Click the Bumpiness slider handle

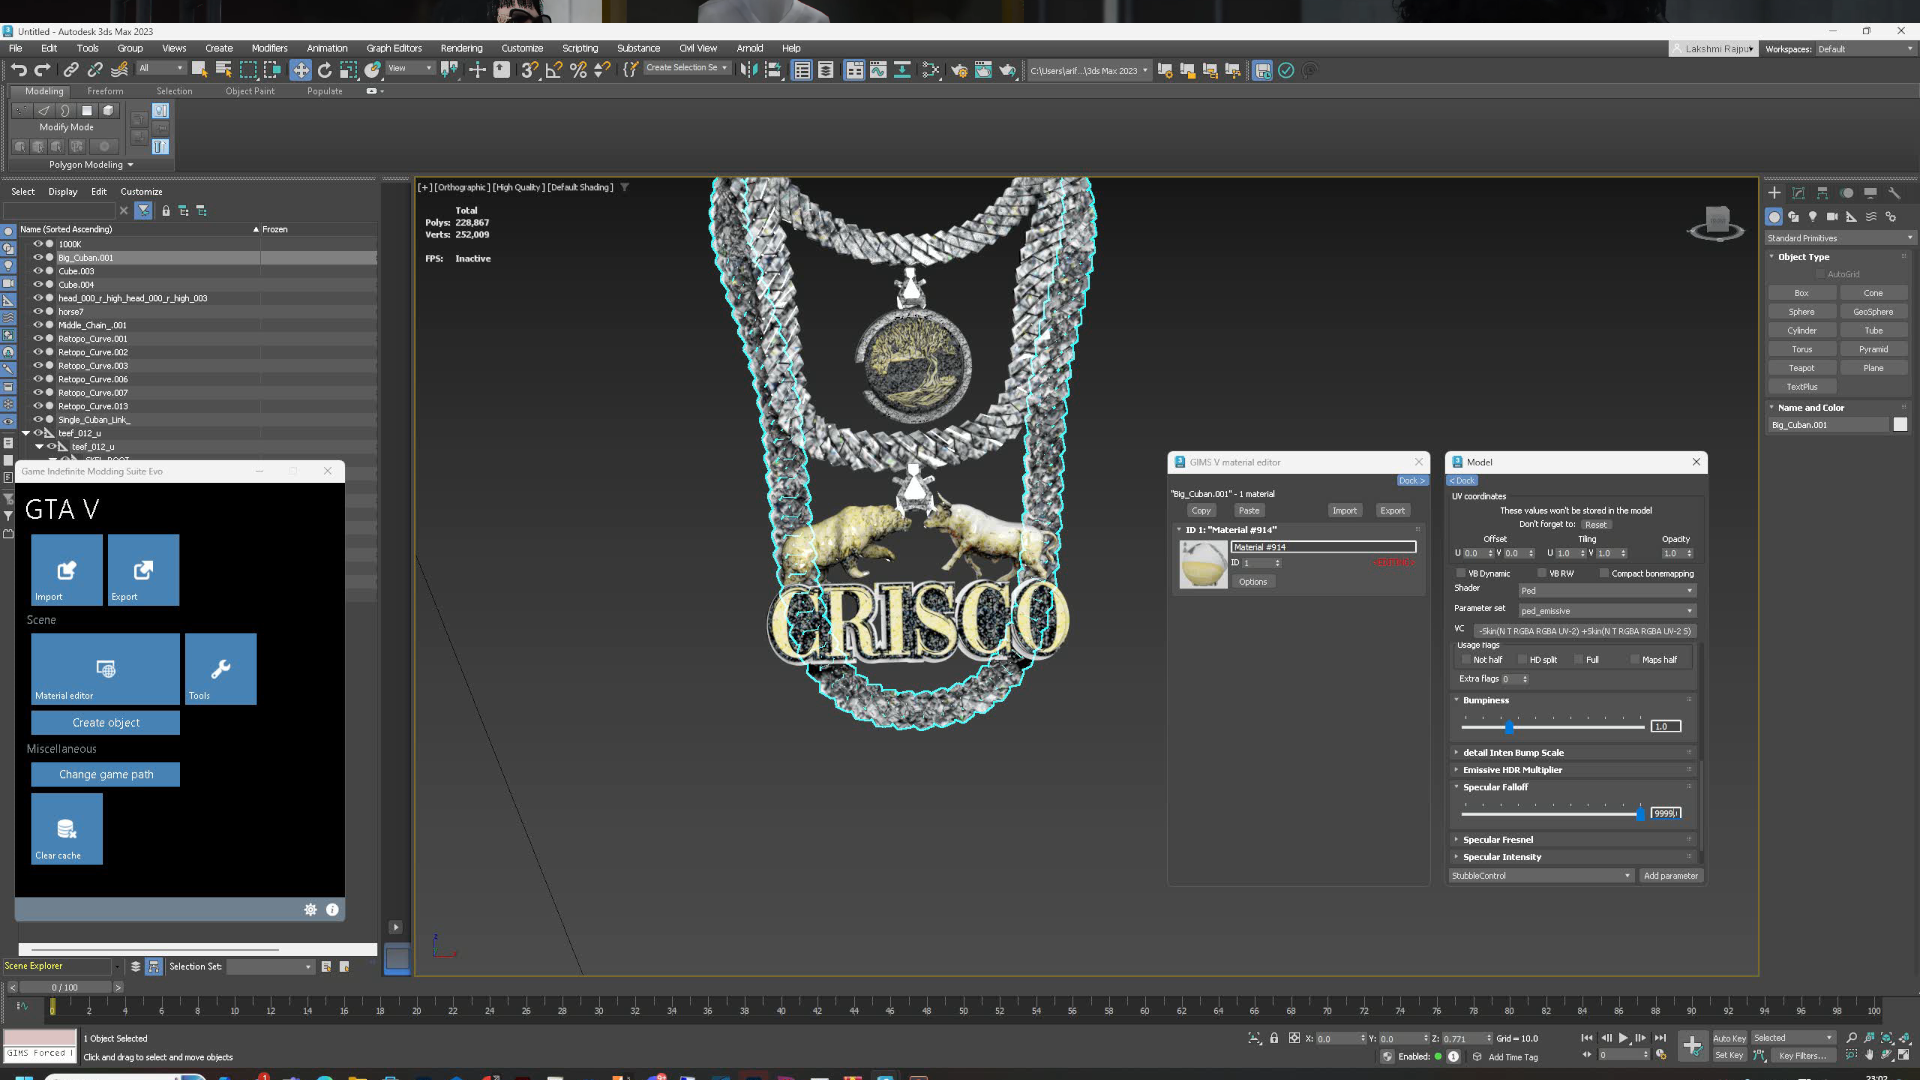pyautogui.click(x=1509, y=727)
